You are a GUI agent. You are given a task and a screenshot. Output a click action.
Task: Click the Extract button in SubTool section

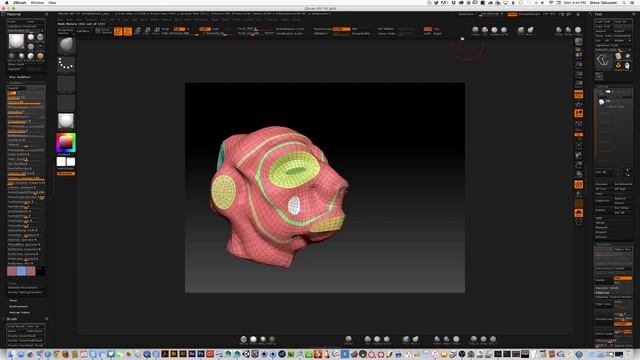[x=601, y=237]
